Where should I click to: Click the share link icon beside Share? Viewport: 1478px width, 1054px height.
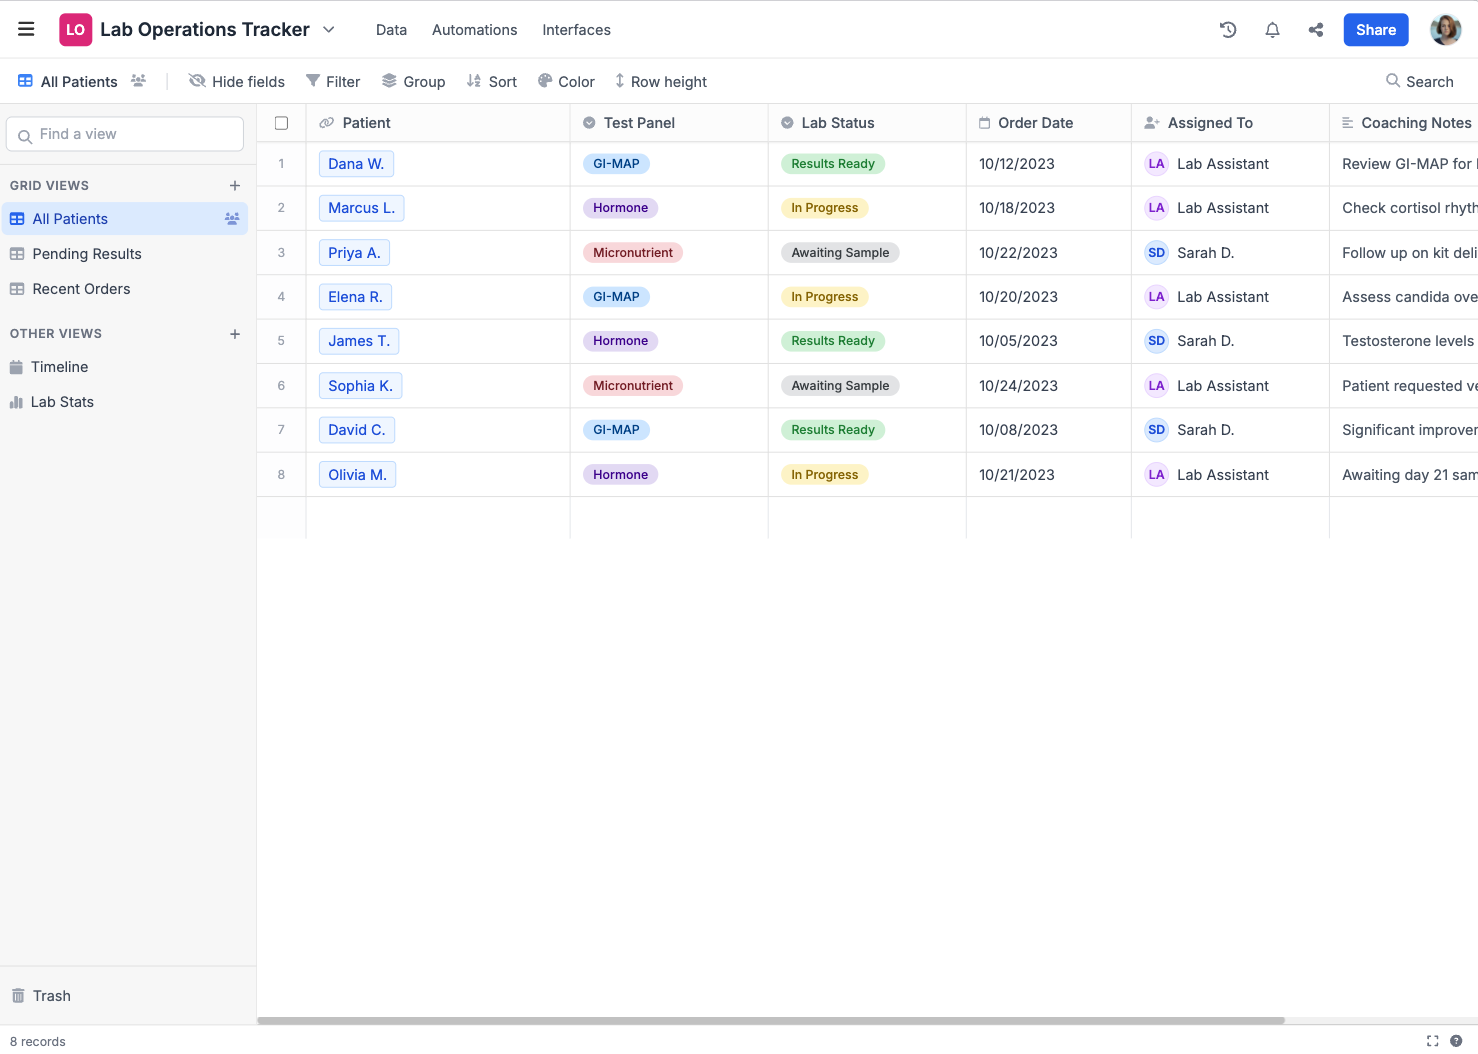coord(1316,30)
